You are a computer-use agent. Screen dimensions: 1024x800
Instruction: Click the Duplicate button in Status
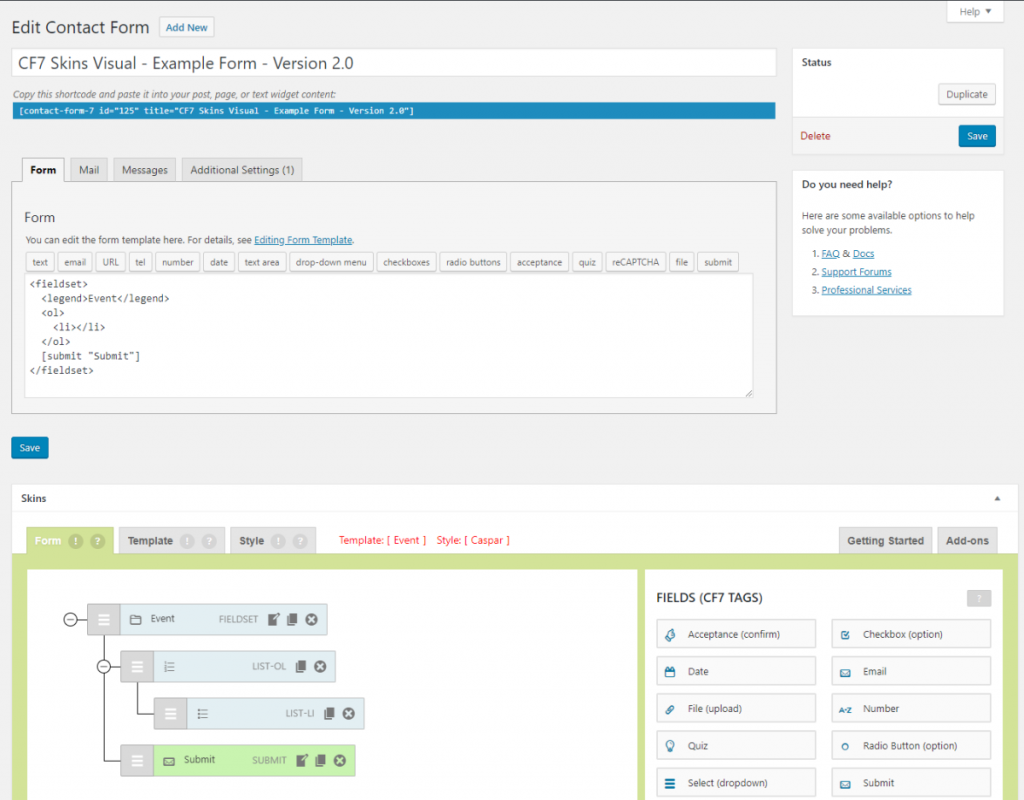(966, 94)
